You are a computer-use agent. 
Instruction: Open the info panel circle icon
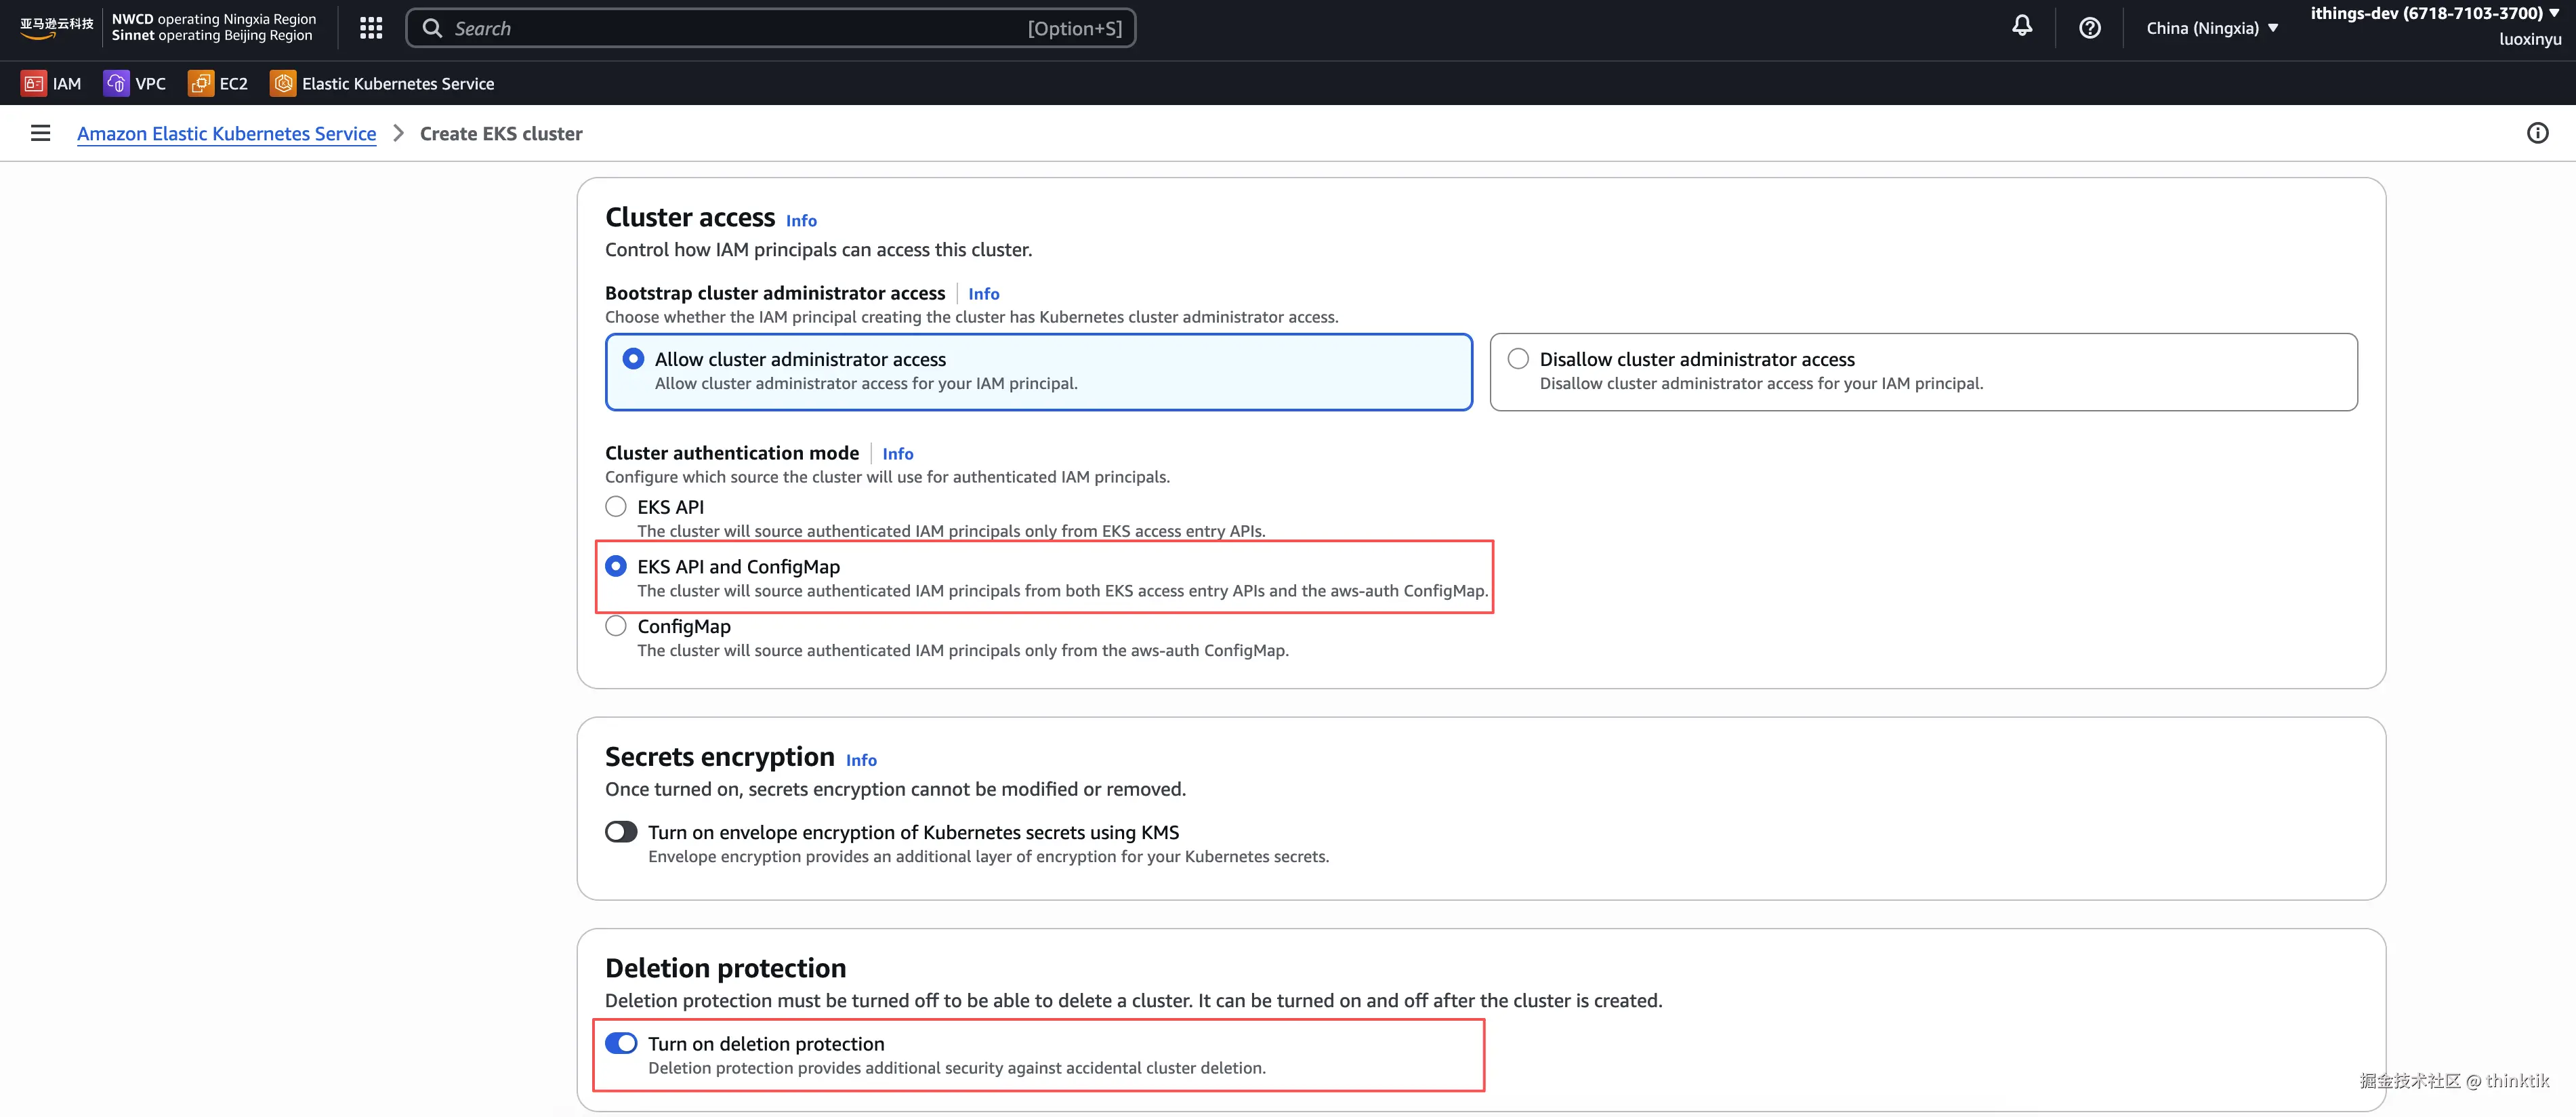click(x=2537, y=133)
